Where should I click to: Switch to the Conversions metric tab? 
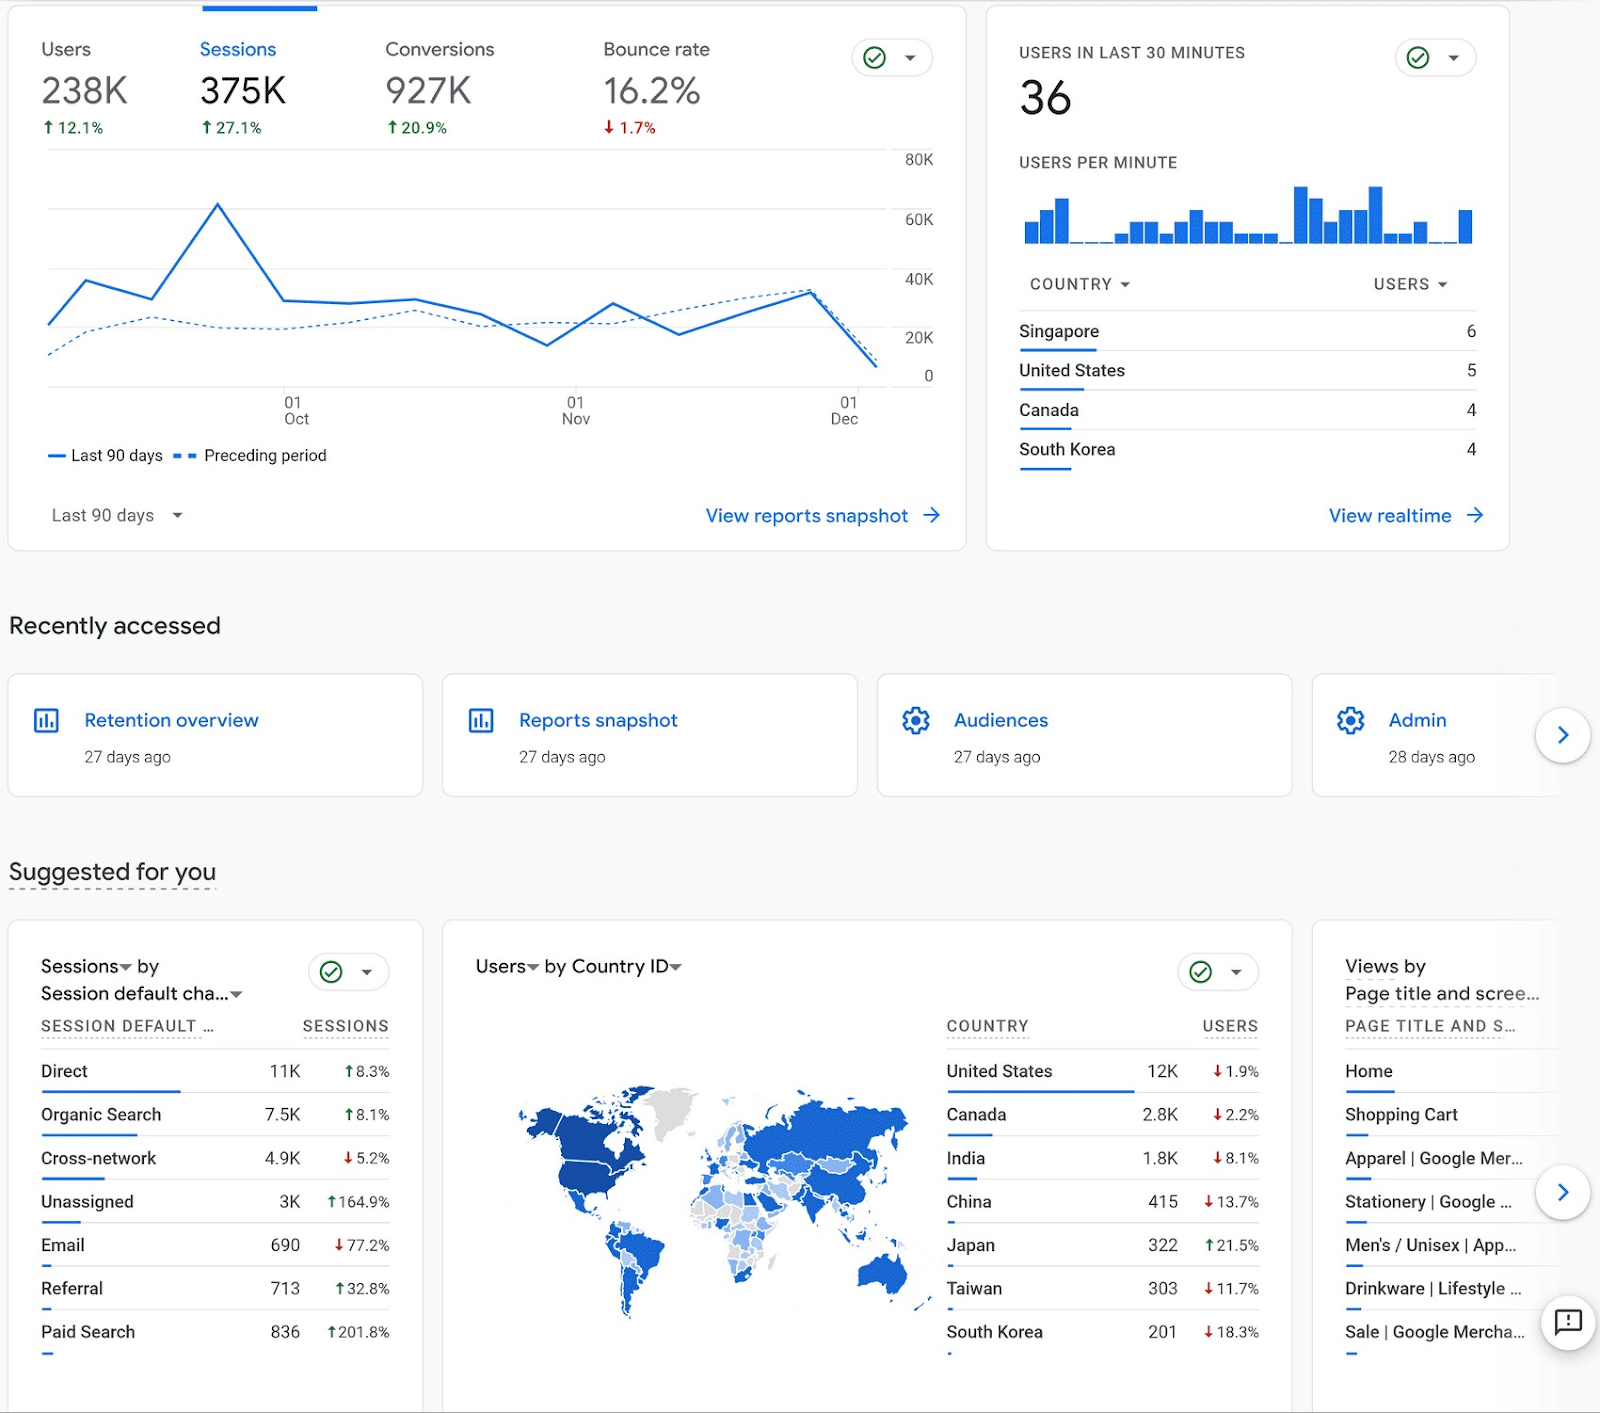[x=440, y=49]
